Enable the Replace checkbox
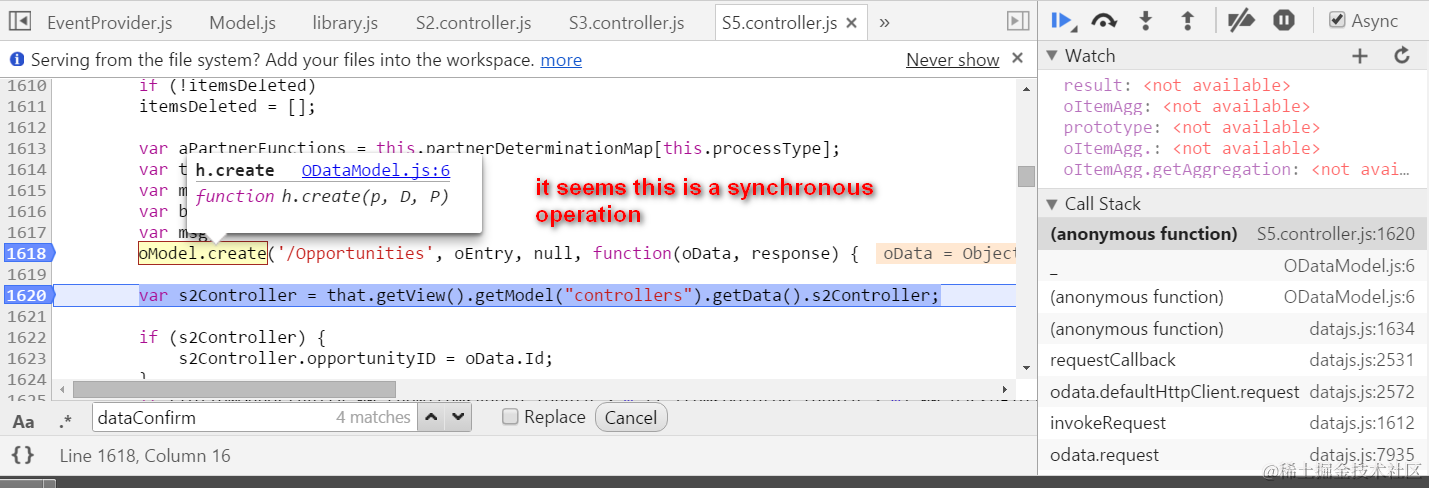The width and height of the screenshot is (1429, 488). [x=510, y=417]
